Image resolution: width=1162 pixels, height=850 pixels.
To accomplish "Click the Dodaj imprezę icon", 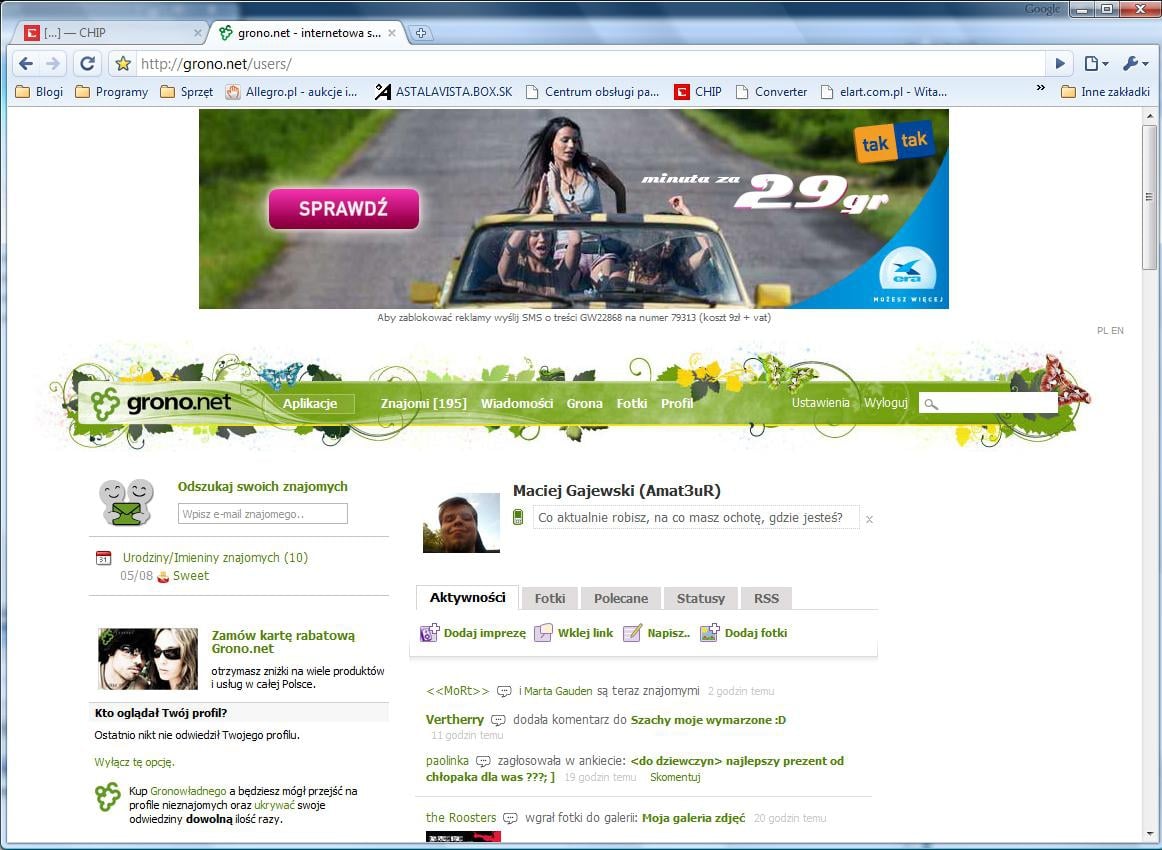I will click(430, 633).
